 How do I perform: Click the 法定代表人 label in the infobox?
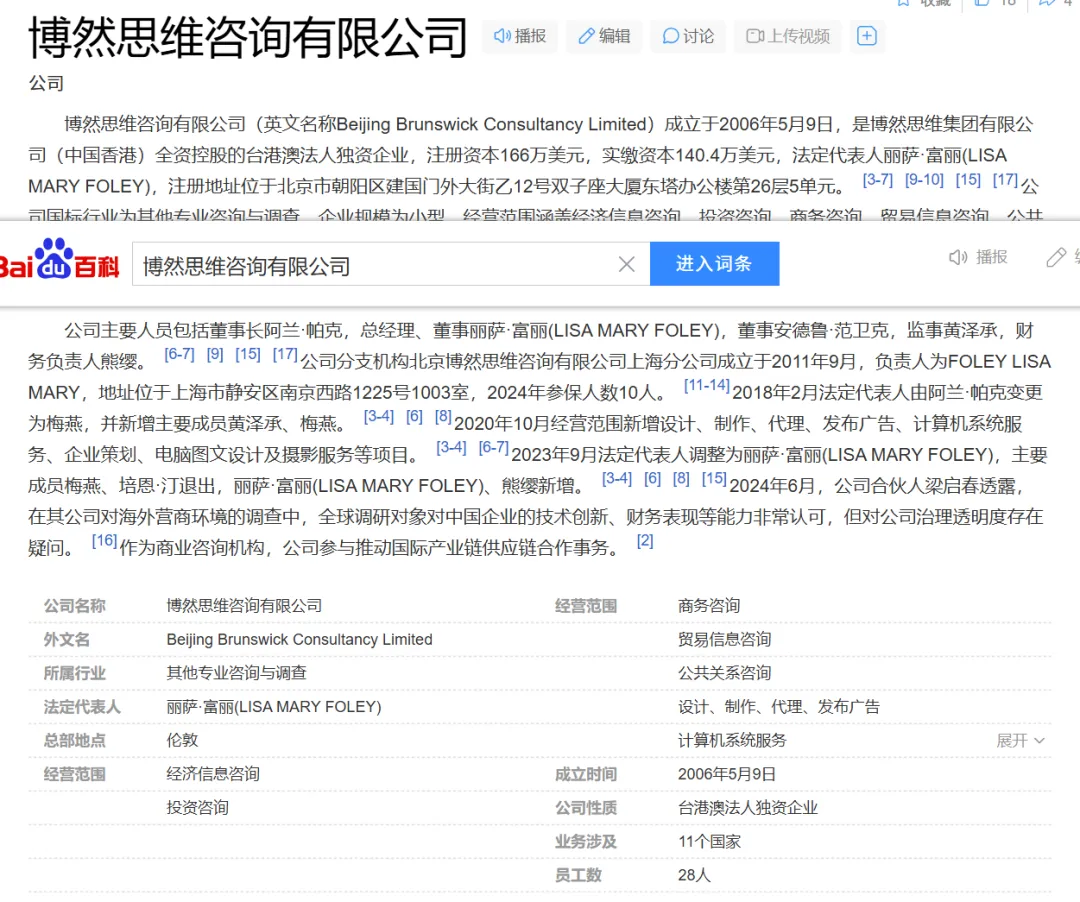click(82, 707)
